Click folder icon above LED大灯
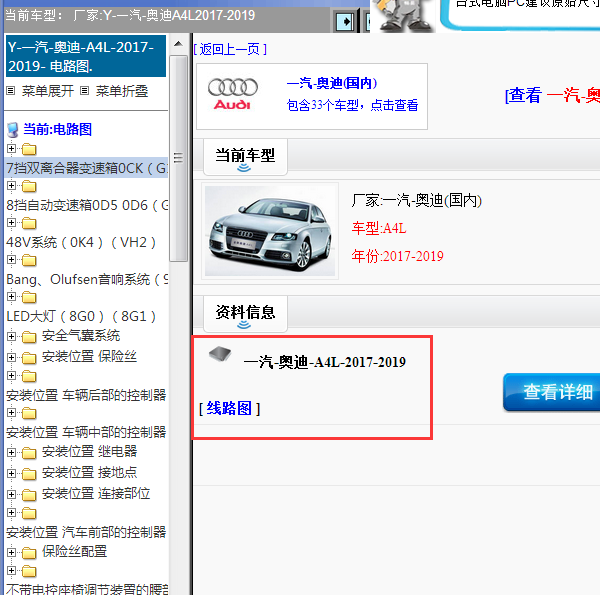 click(29, 297)
